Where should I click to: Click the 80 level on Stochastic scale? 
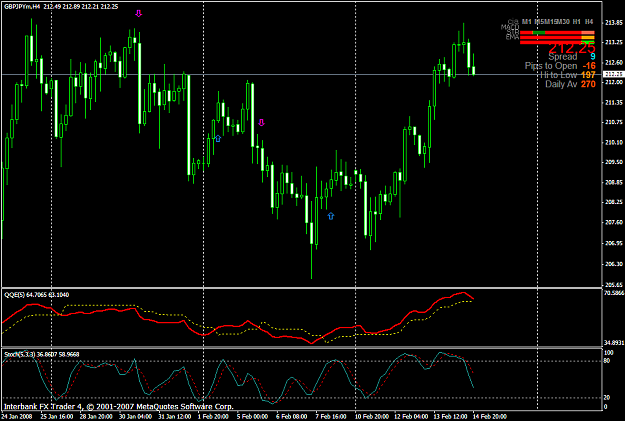607,361
